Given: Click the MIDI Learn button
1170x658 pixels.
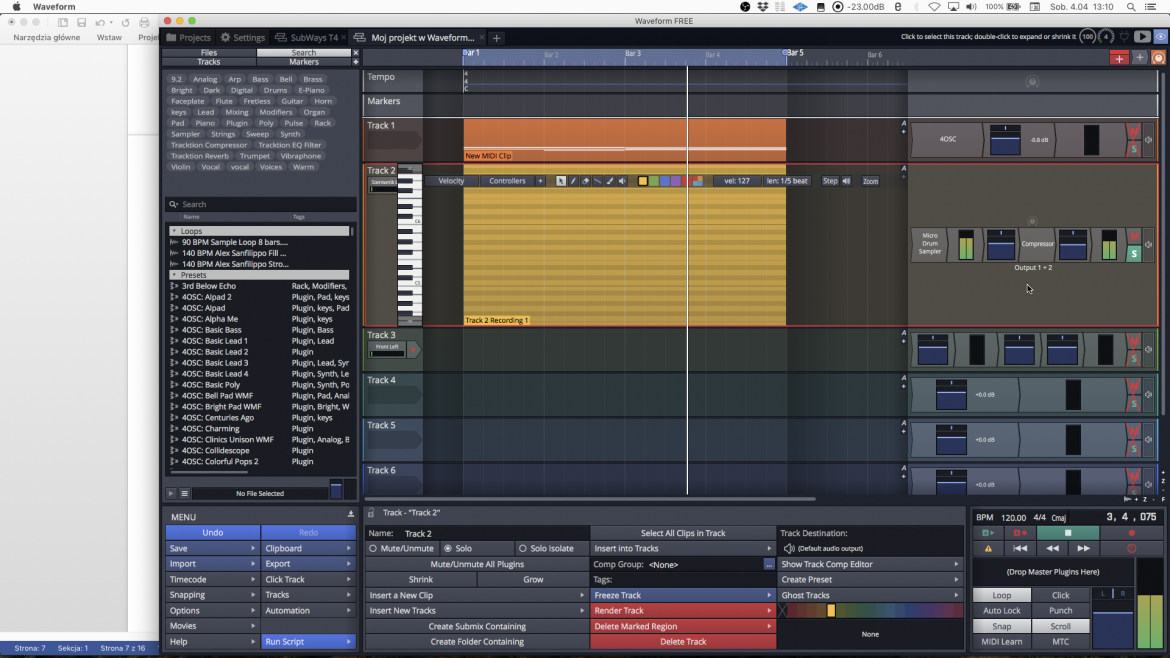Looking at the screenshot, I should point(1001,642).
